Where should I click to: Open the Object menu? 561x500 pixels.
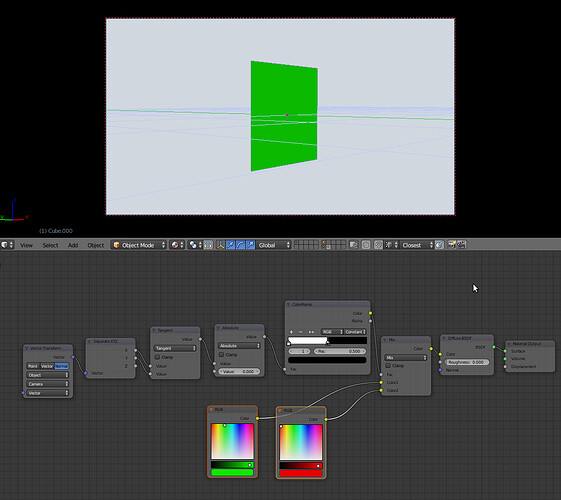tap(96, 245)
